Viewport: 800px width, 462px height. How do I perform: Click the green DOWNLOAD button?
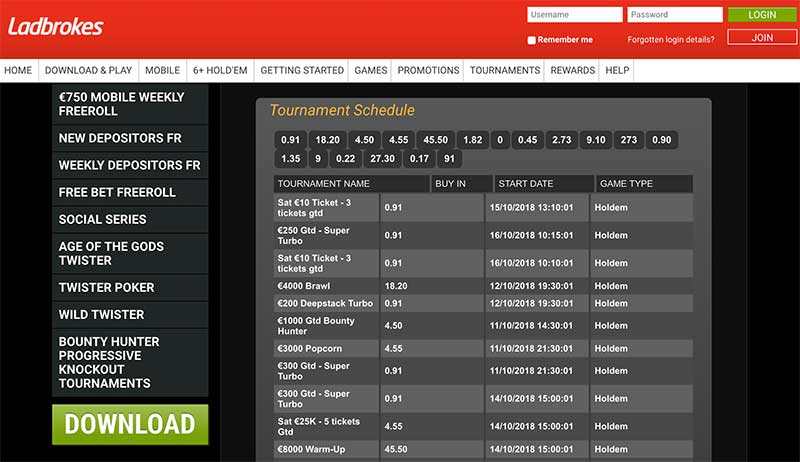pyautogui.click(x=130, y=424)
